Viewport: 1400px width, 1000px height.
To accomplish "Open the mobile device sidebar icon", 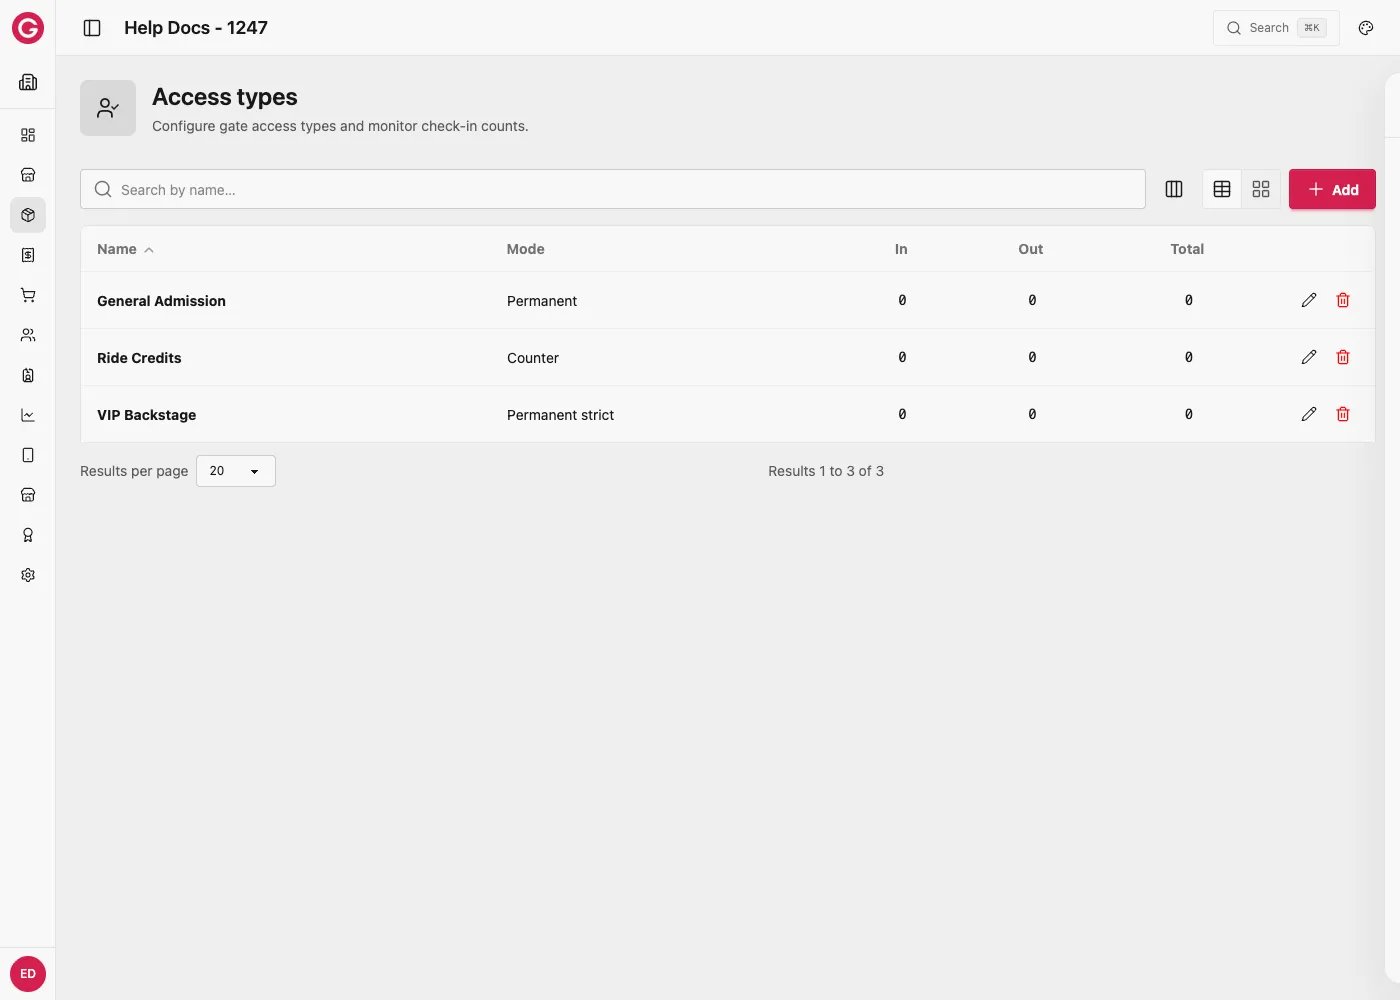I will click(x=28, y=455).
